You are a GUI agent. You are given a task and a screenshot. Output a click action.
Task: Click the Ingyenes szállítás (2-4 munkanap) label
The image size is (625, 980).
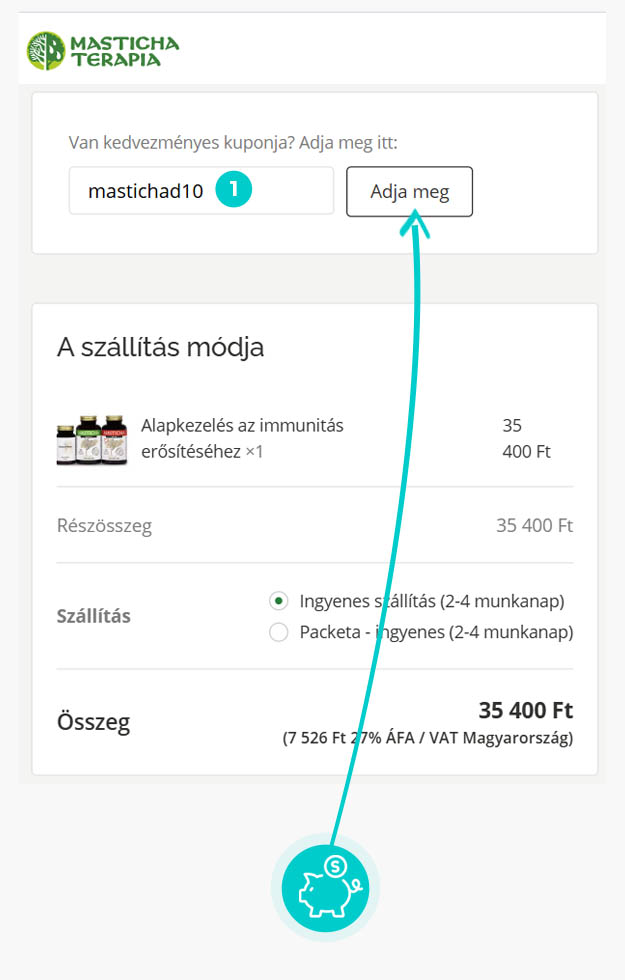point(432,601)
